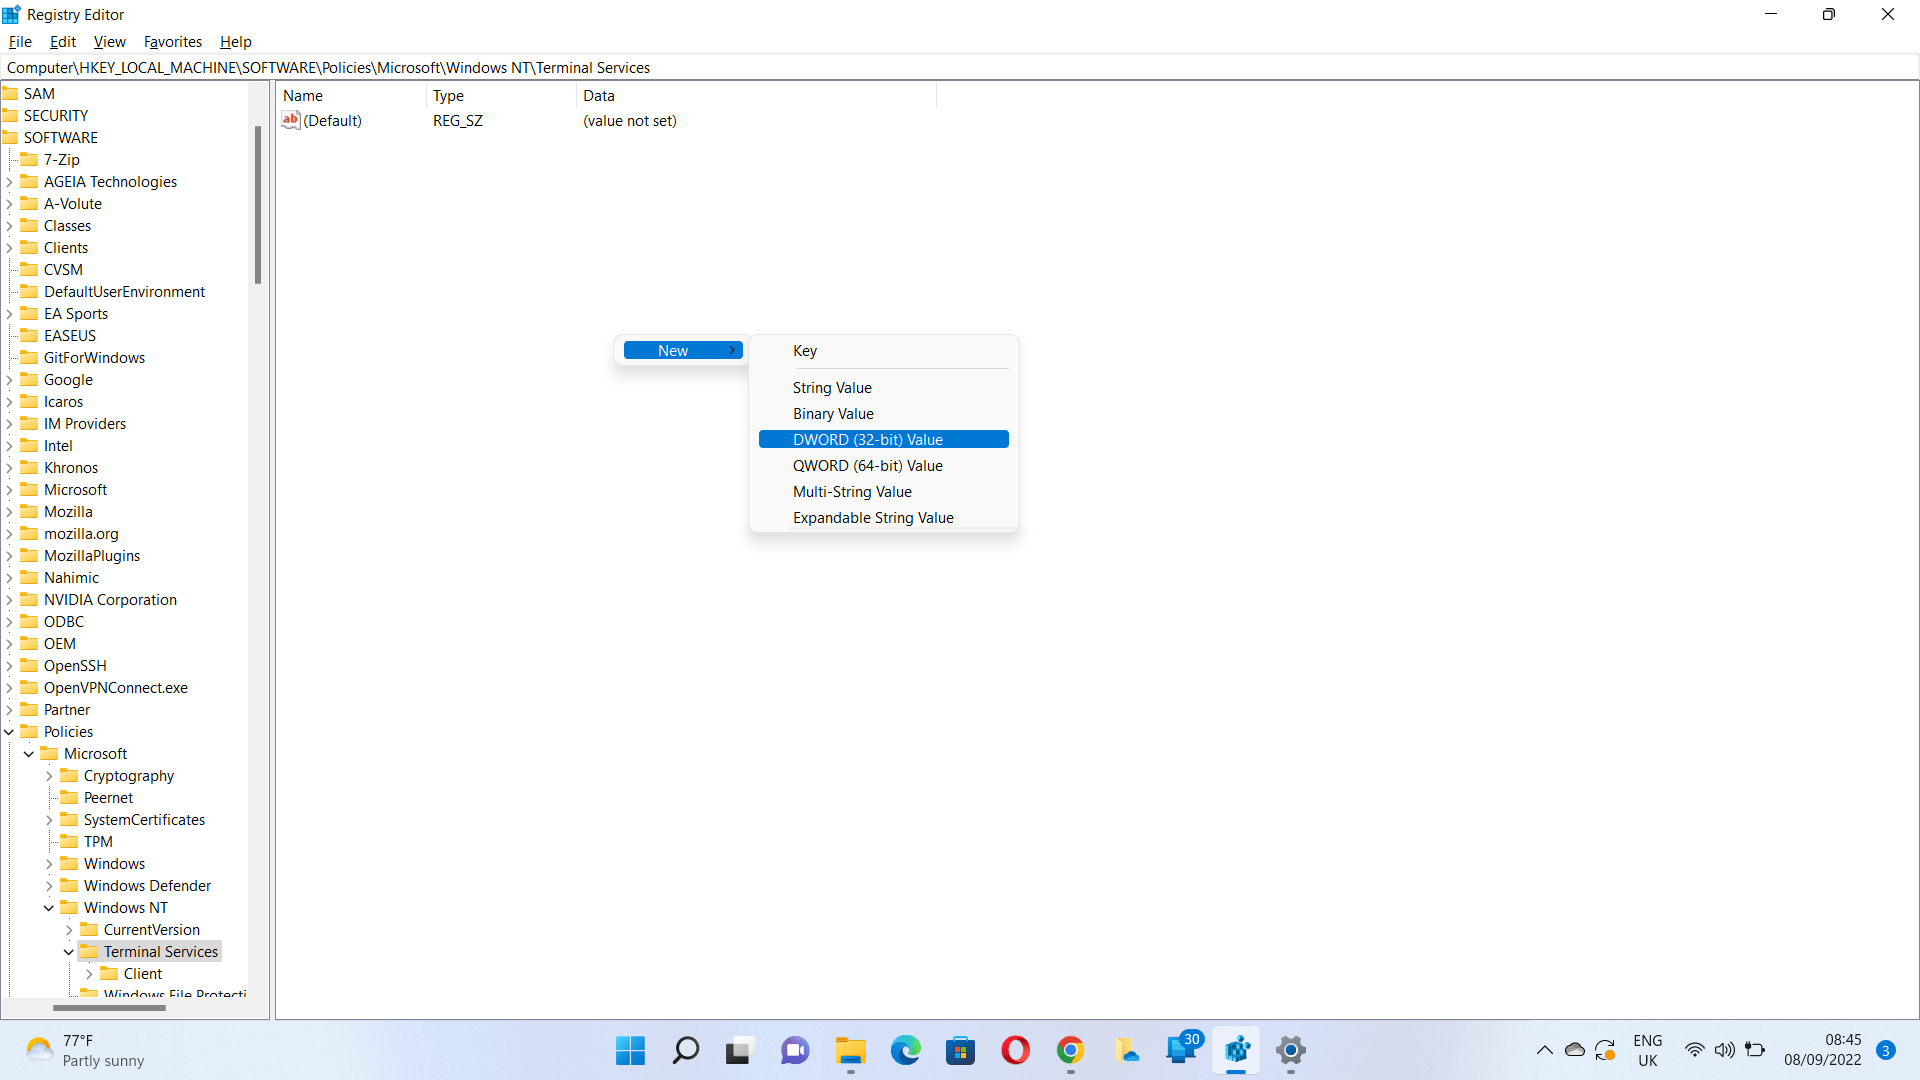Open the Teams chat icon showing 30 notifications

click(1182, 1051)
